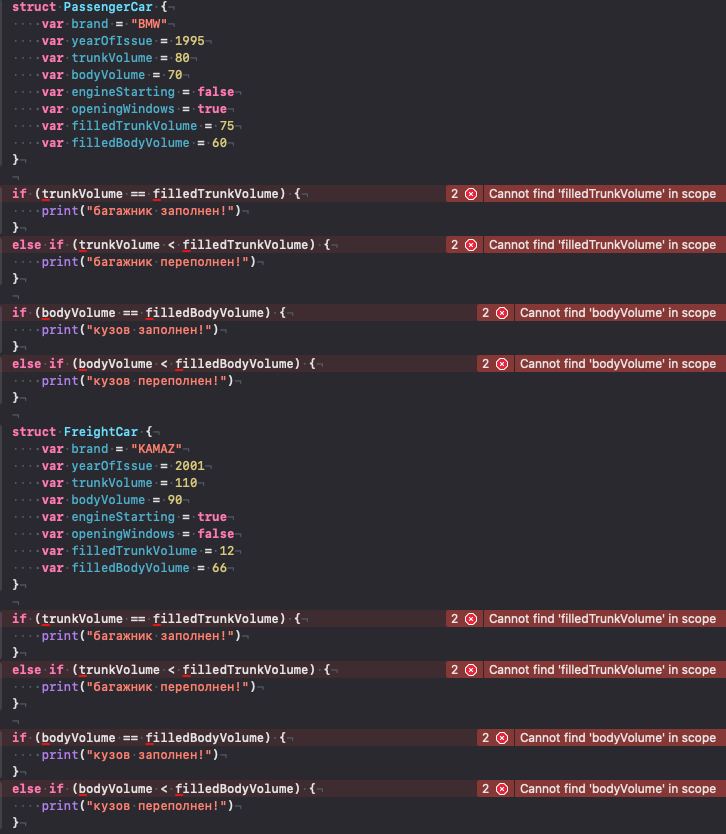This screenshot has width=726, height=834.
Task: Click the 'var bodyVolume = 70' line
Action: 112,75
